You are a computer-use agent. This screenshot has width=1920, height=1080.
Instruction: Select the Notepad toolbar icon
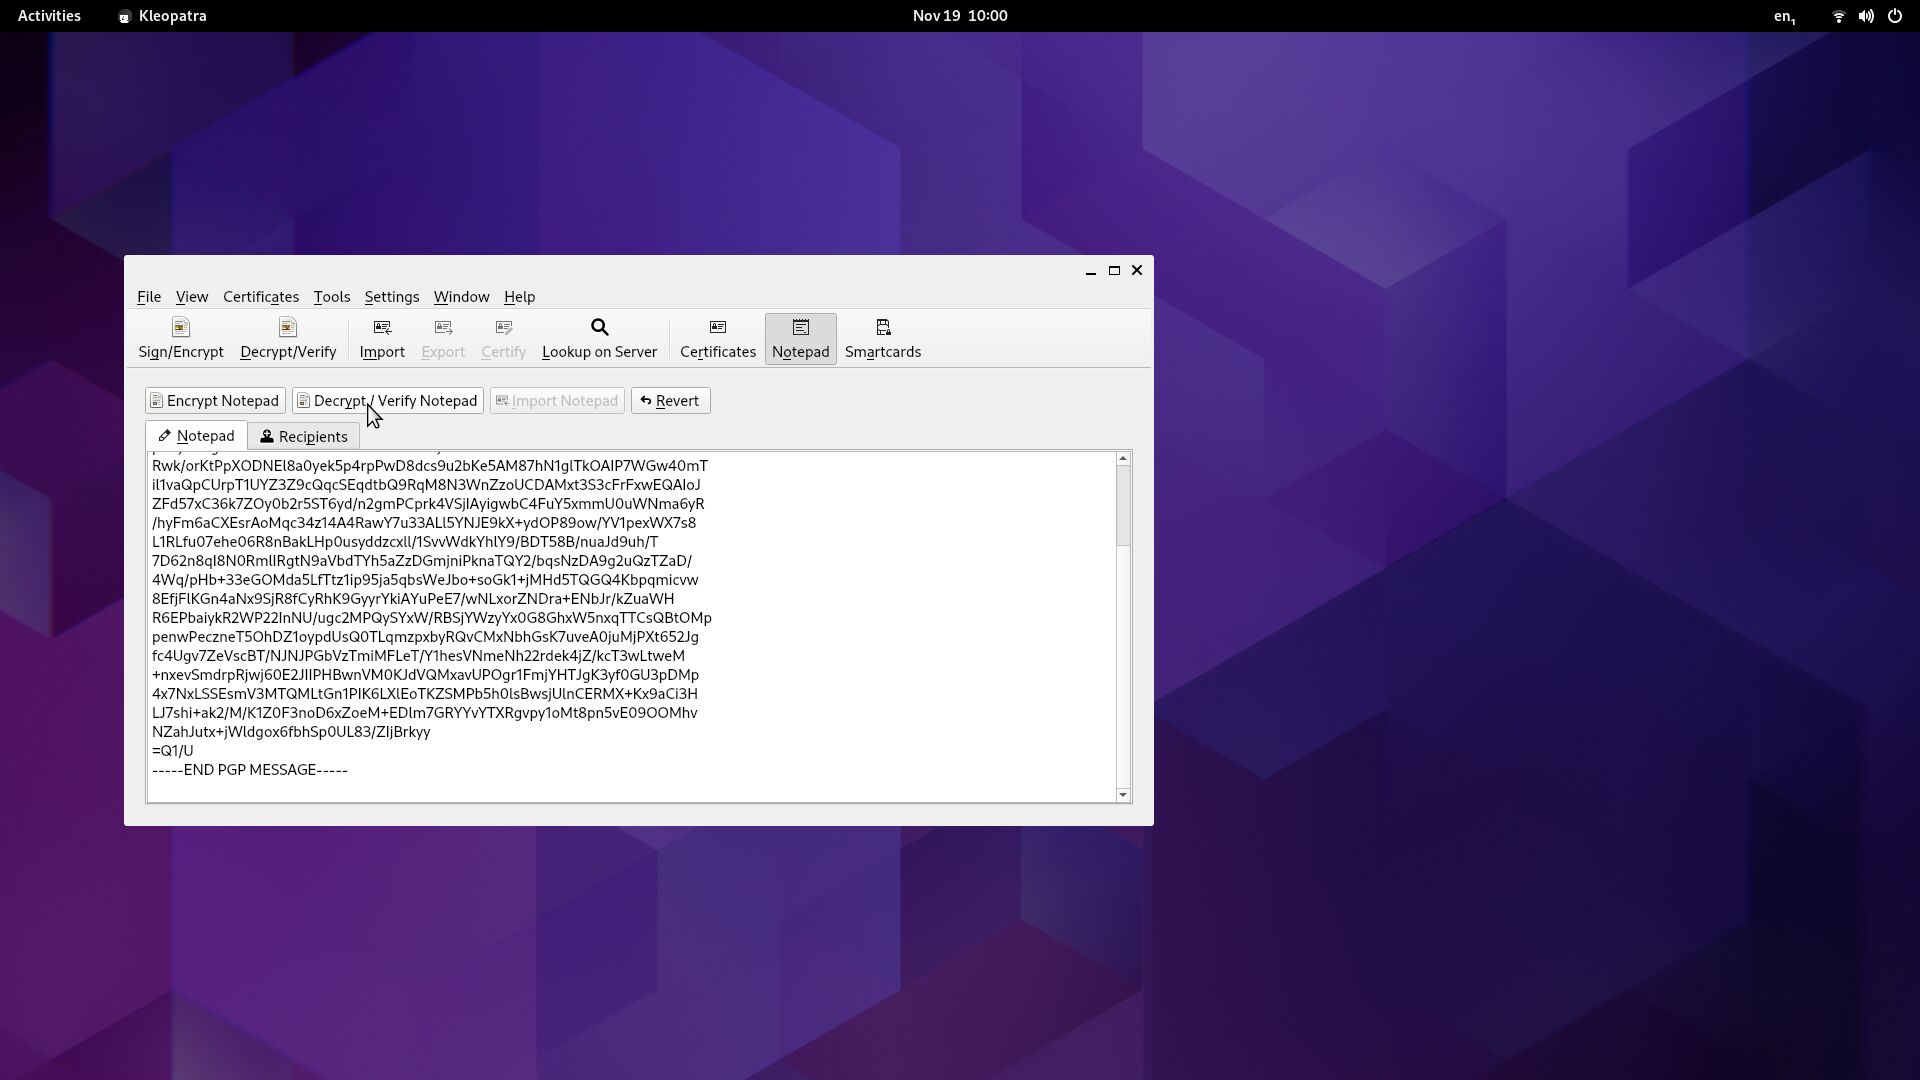tap(799, 338)
